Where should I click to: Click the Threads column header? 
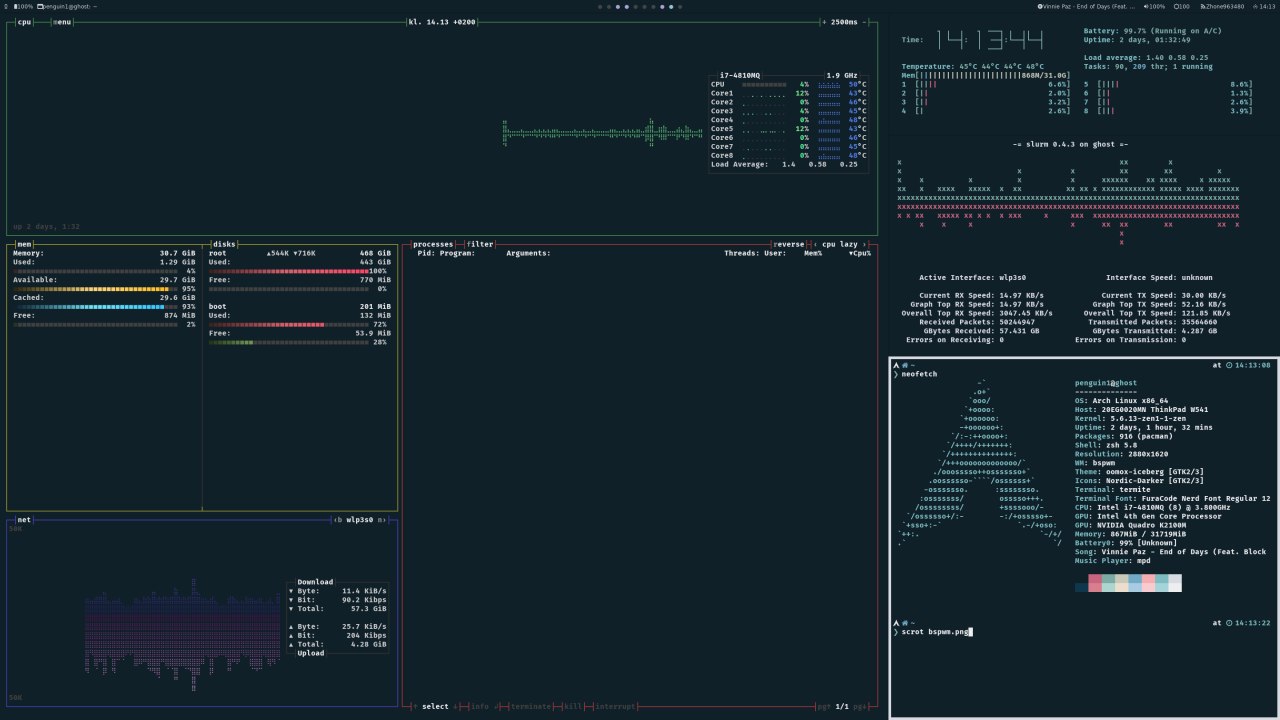[x=742, y=254]
